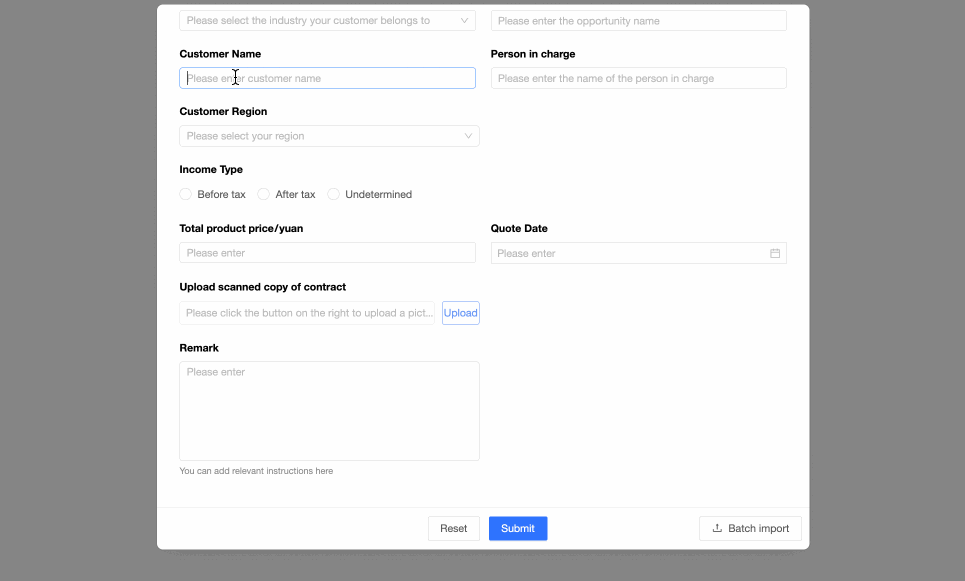Click the upload icon in Batch import

(x=717, y=528)
